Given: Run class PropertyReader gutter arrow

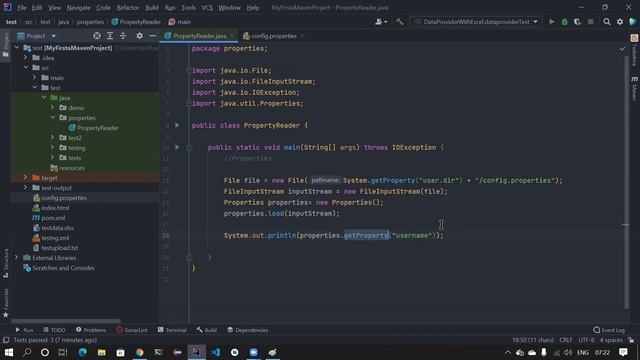Looking at the screenshot, I should click(177, 125).
